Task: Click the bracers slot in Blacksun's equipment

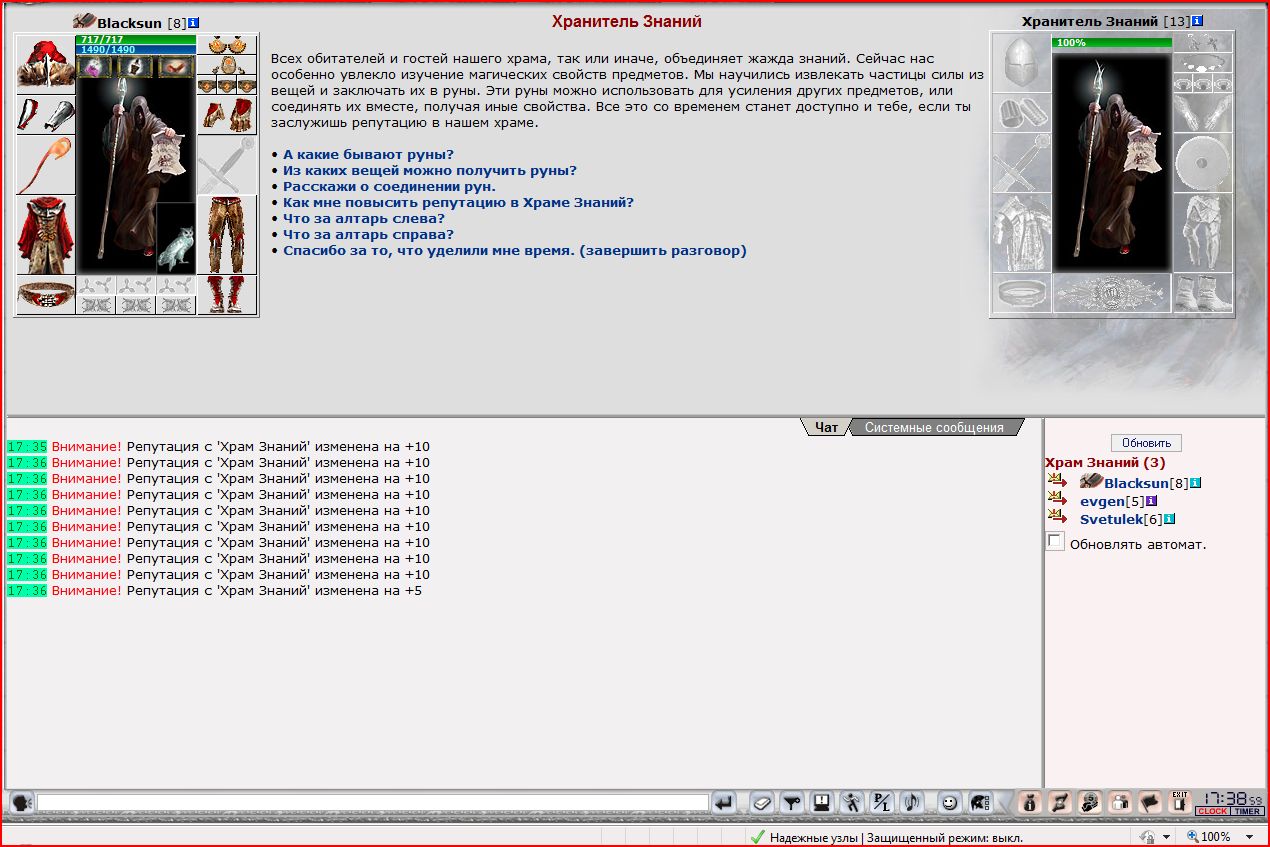Action: (x=46, y=114)
